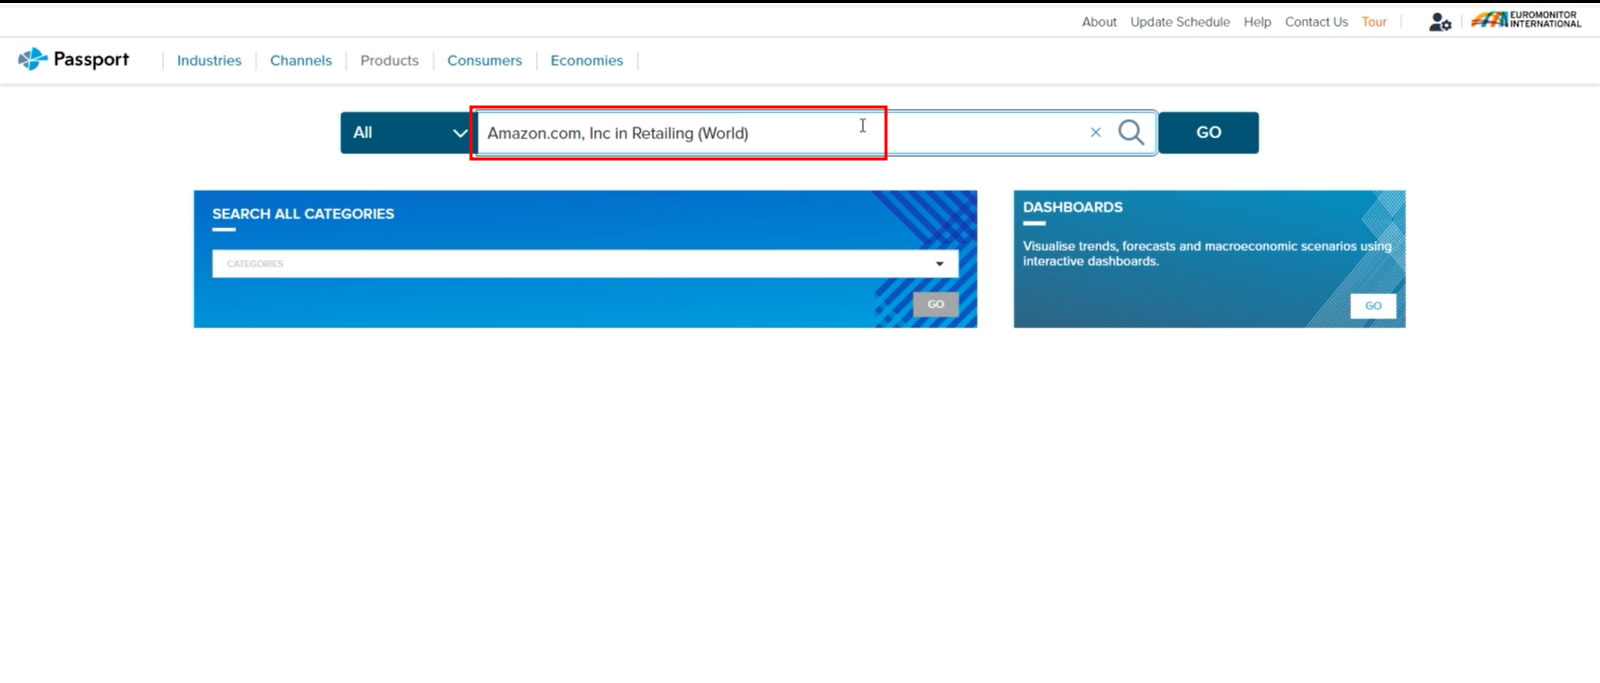Click the magnifying glass search icon
Viewport: 1600px width, 683px height.
click(x=1131, y=132)
